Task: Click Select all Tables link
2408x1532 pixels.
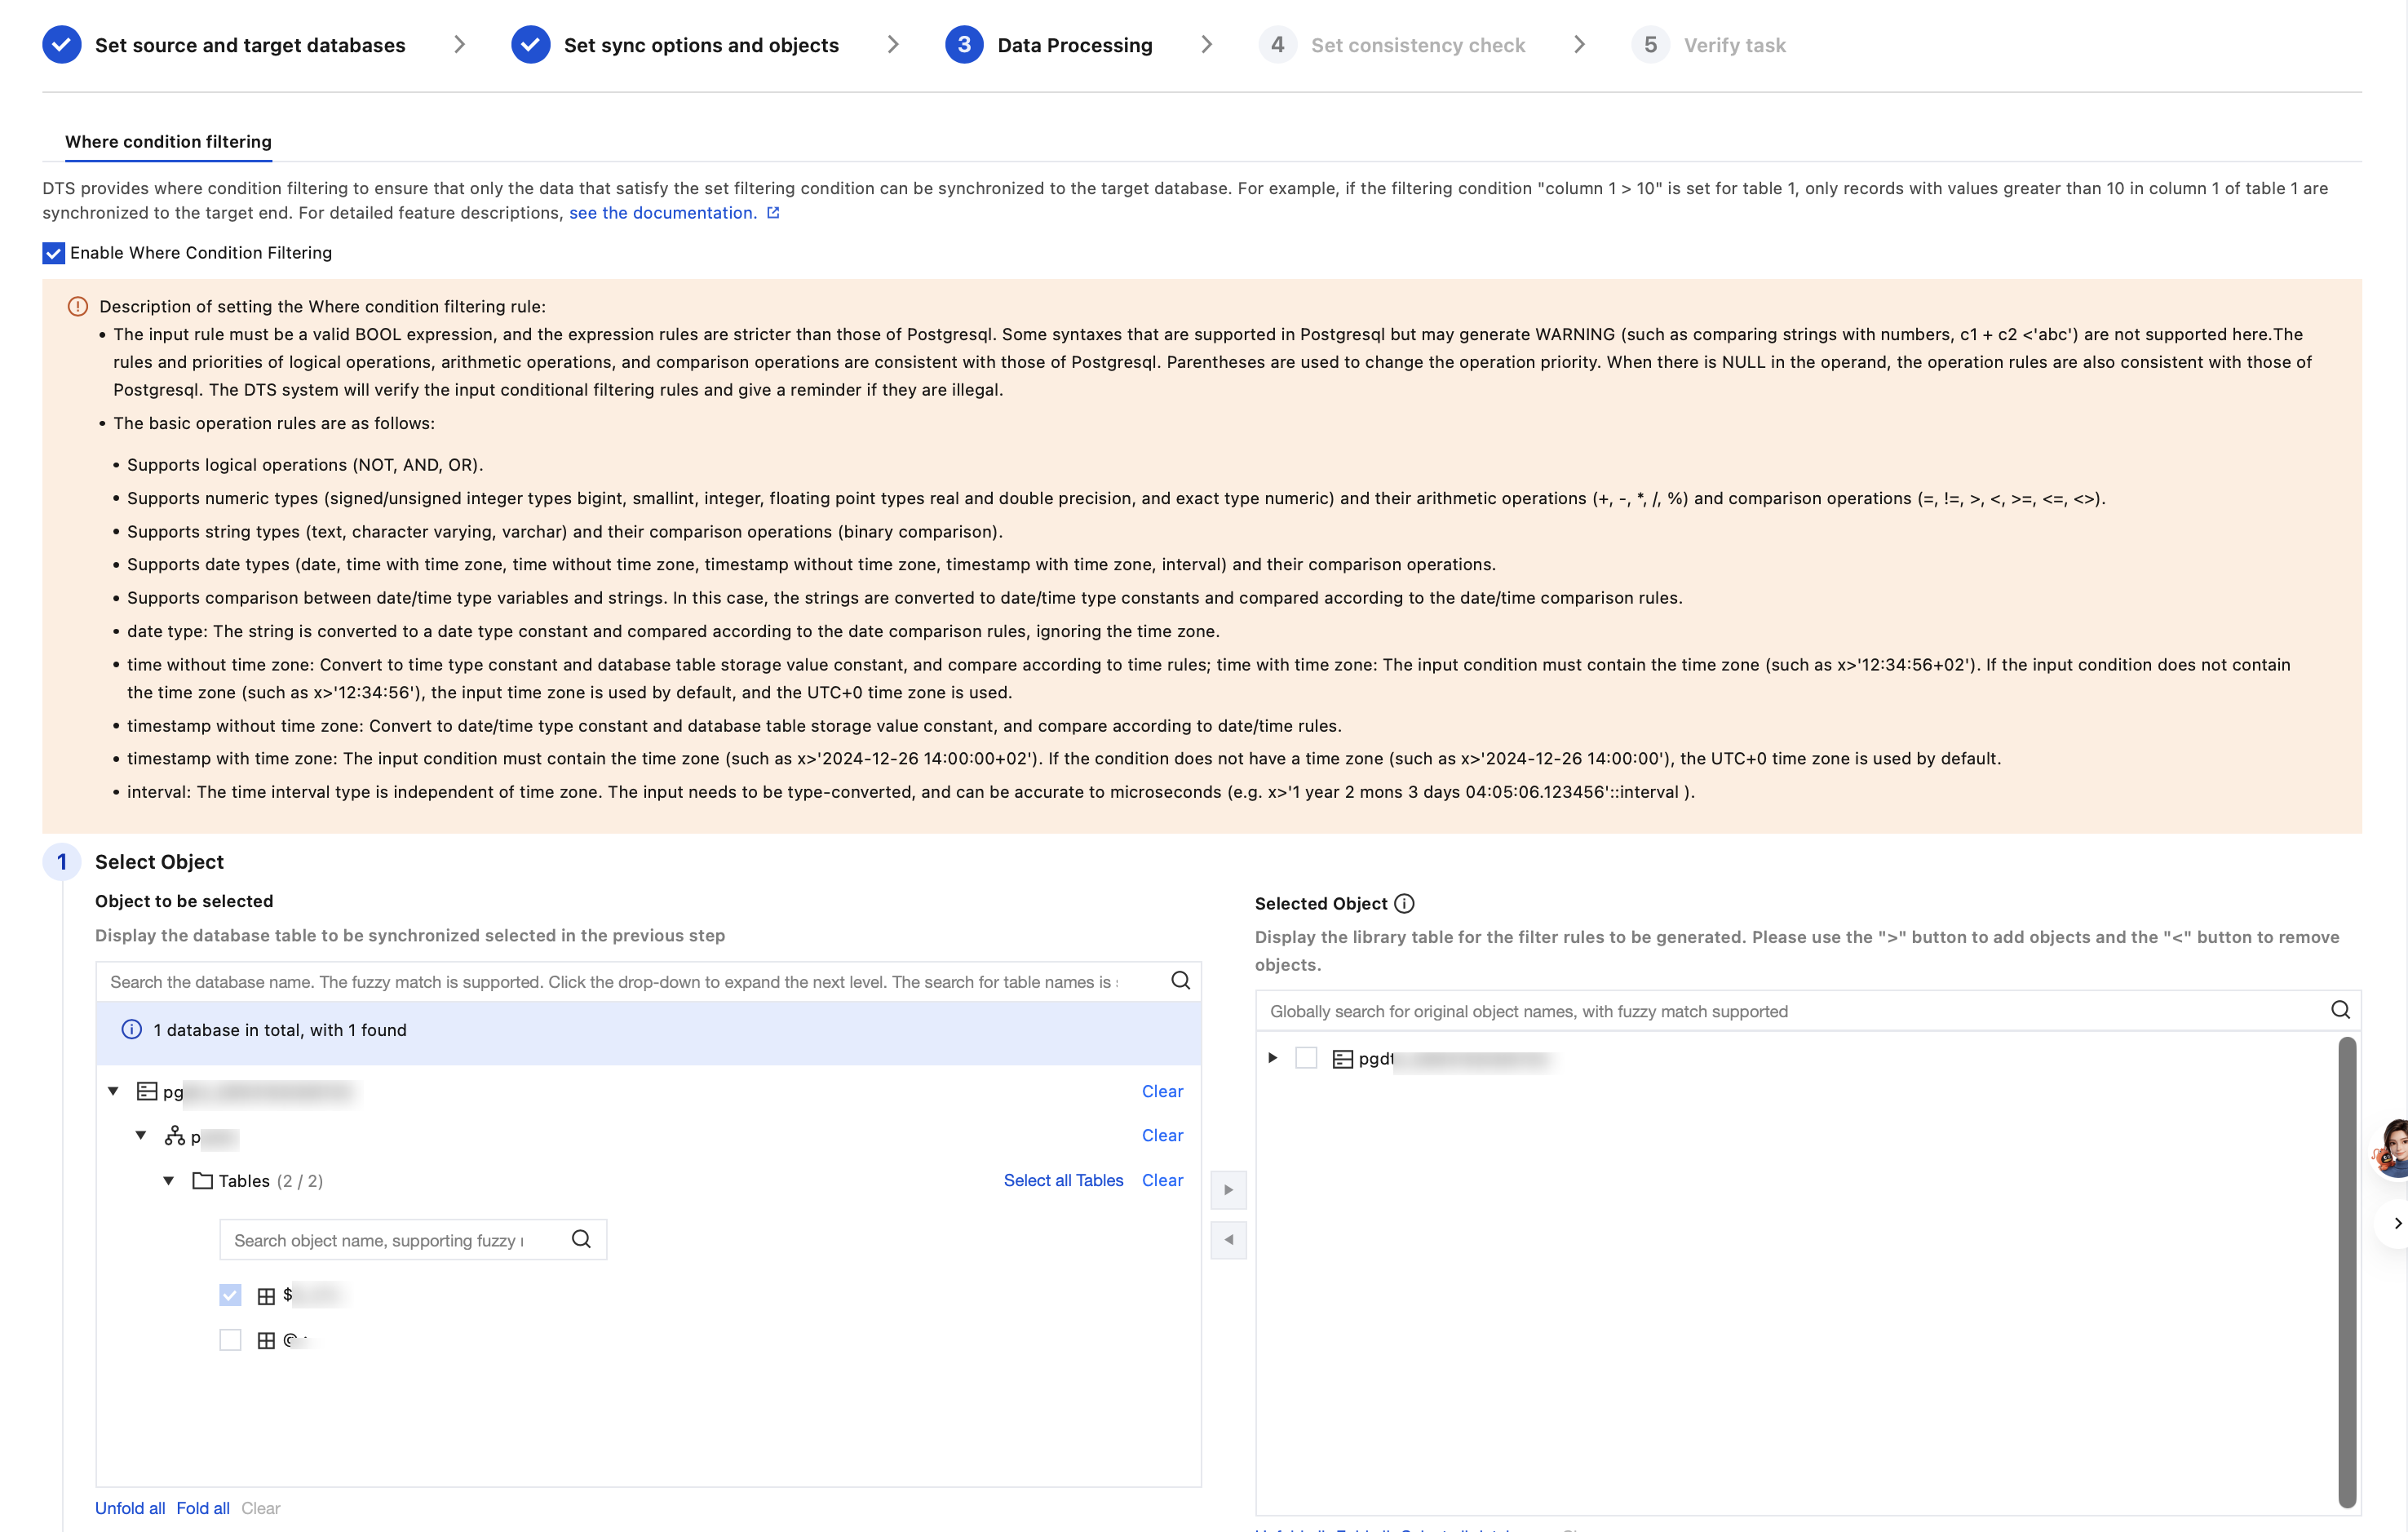Action: click(x=1063, y=1181)
